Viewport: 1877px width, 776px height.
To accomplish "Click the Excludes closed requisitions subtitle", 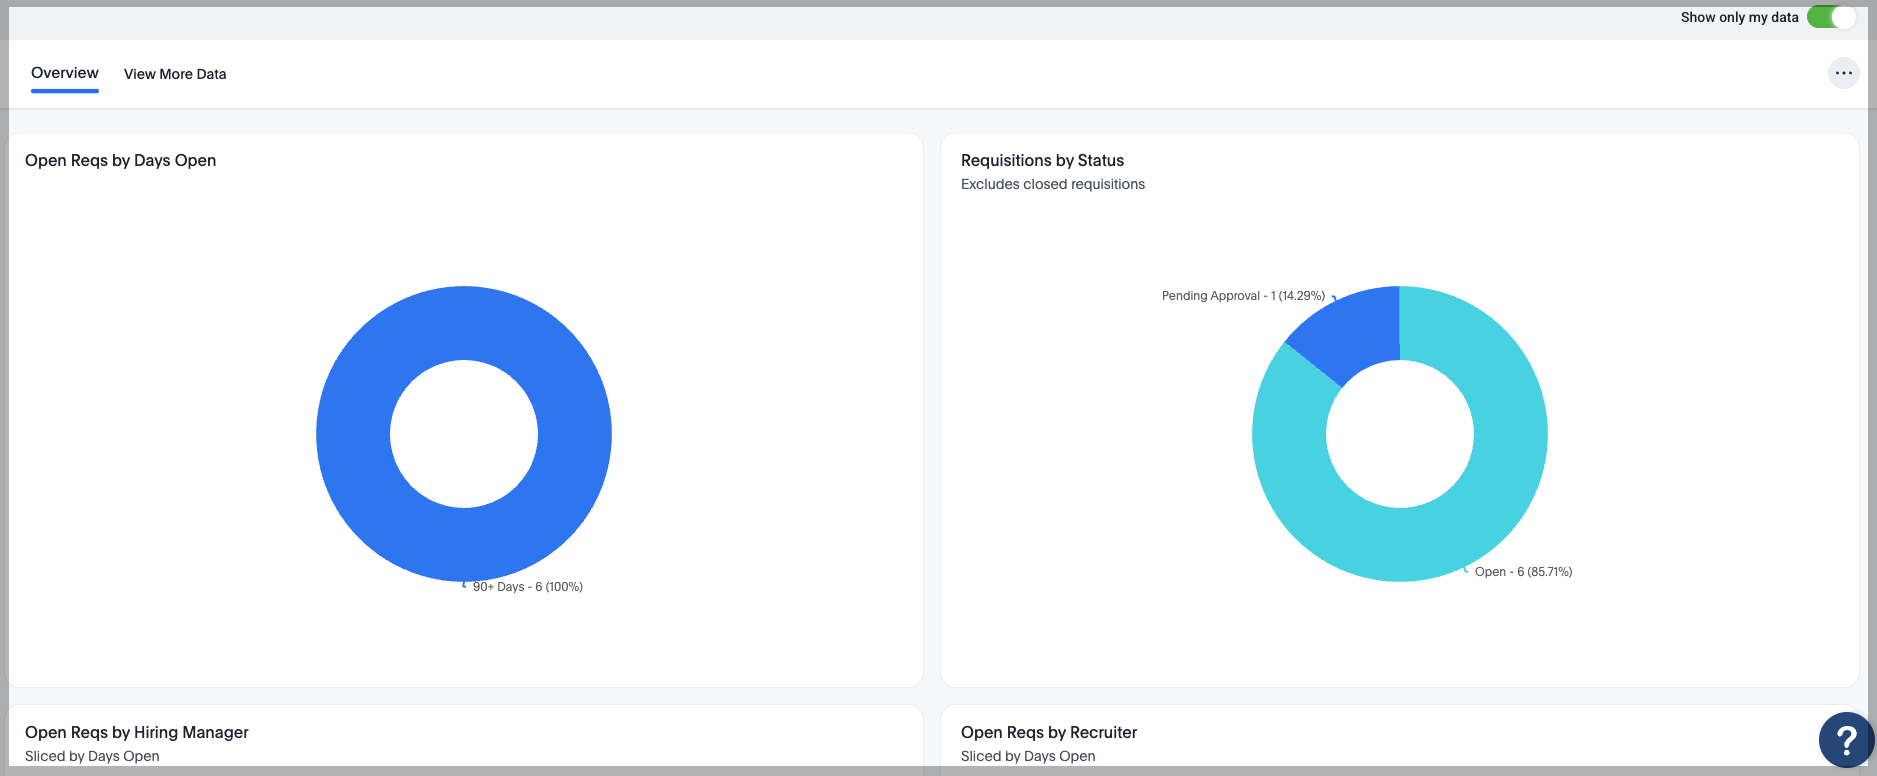I will (1053, 184).
